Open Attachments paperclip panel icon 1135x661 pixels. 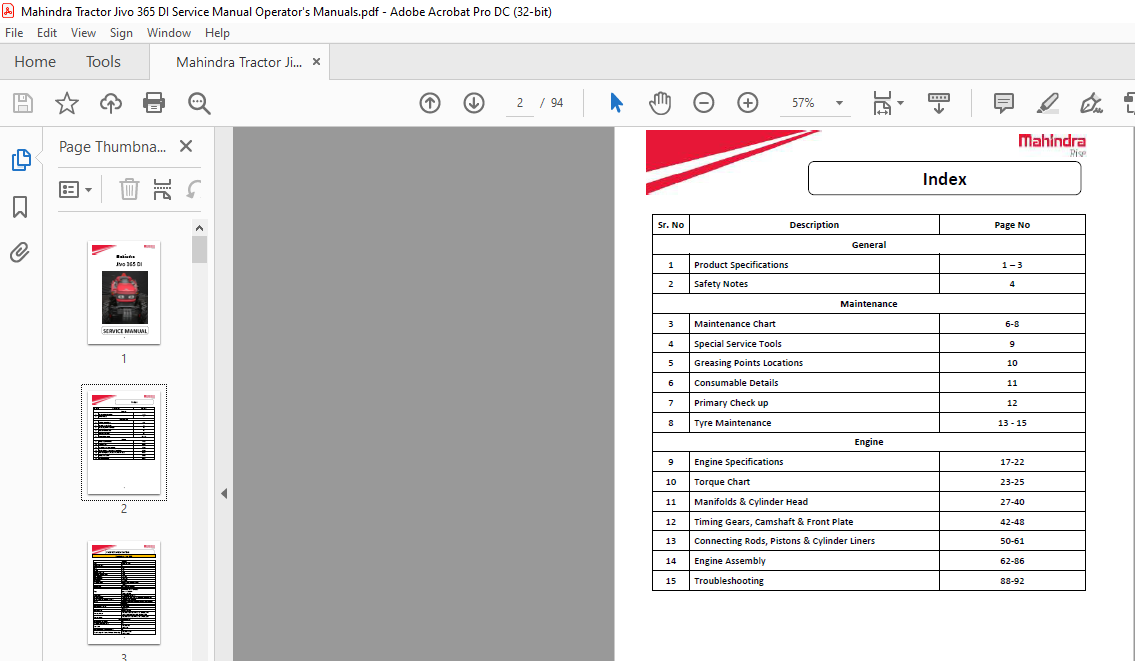[20, 253]
